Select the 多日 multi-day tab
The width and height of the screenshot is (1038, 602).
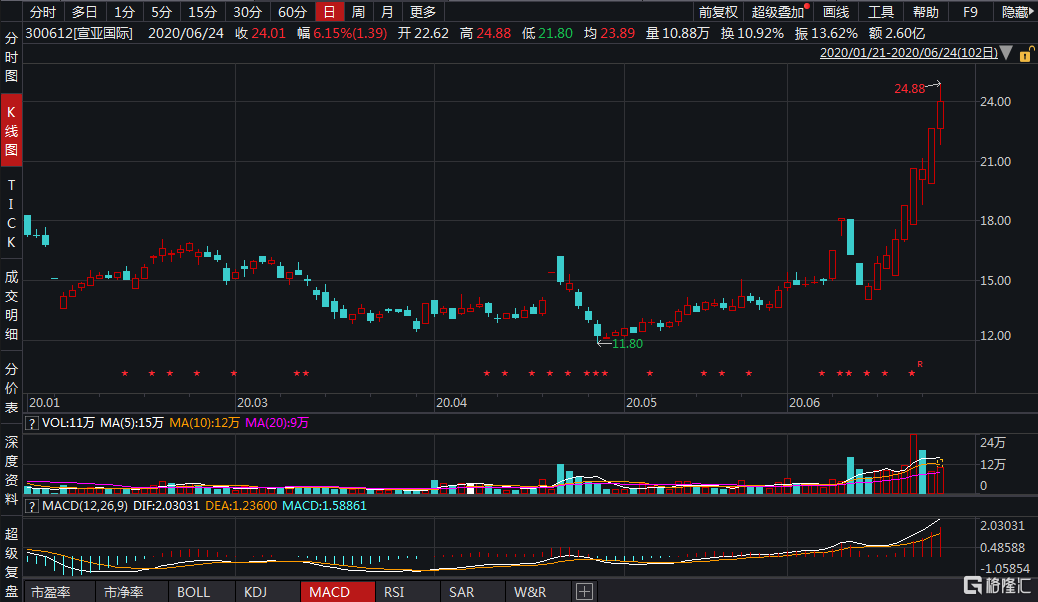84,12
